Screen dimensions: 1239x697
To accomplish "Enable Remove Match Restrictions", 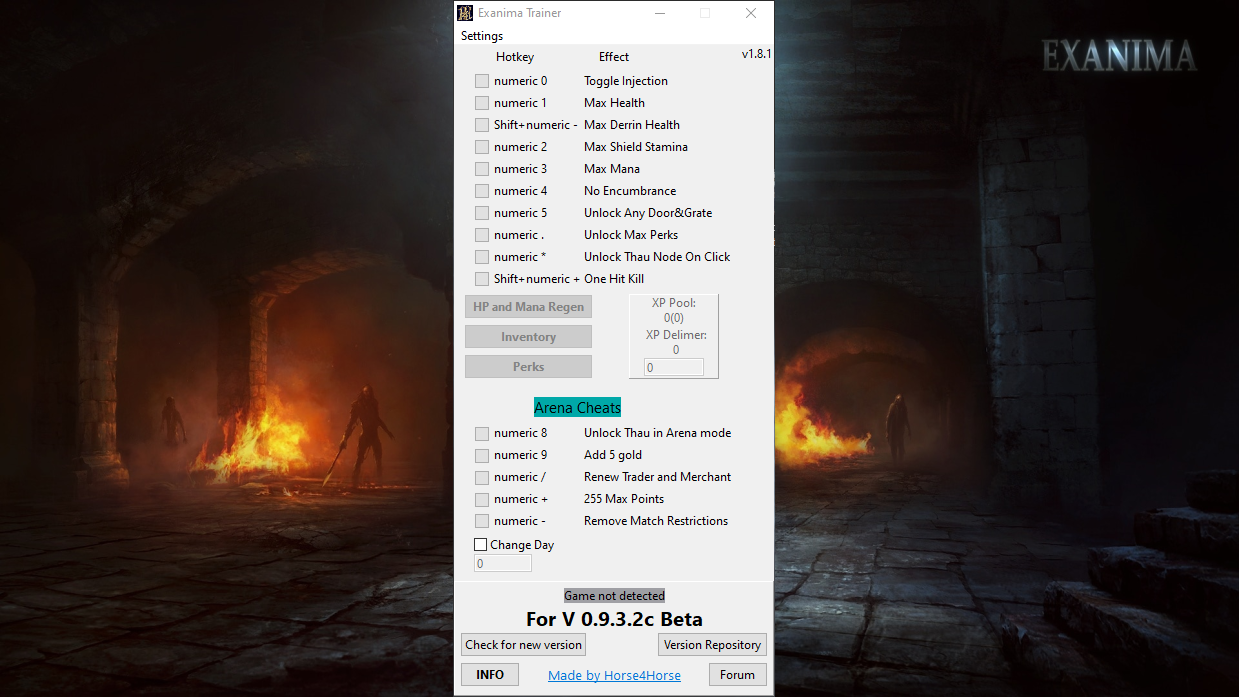I will click(481, 521).
